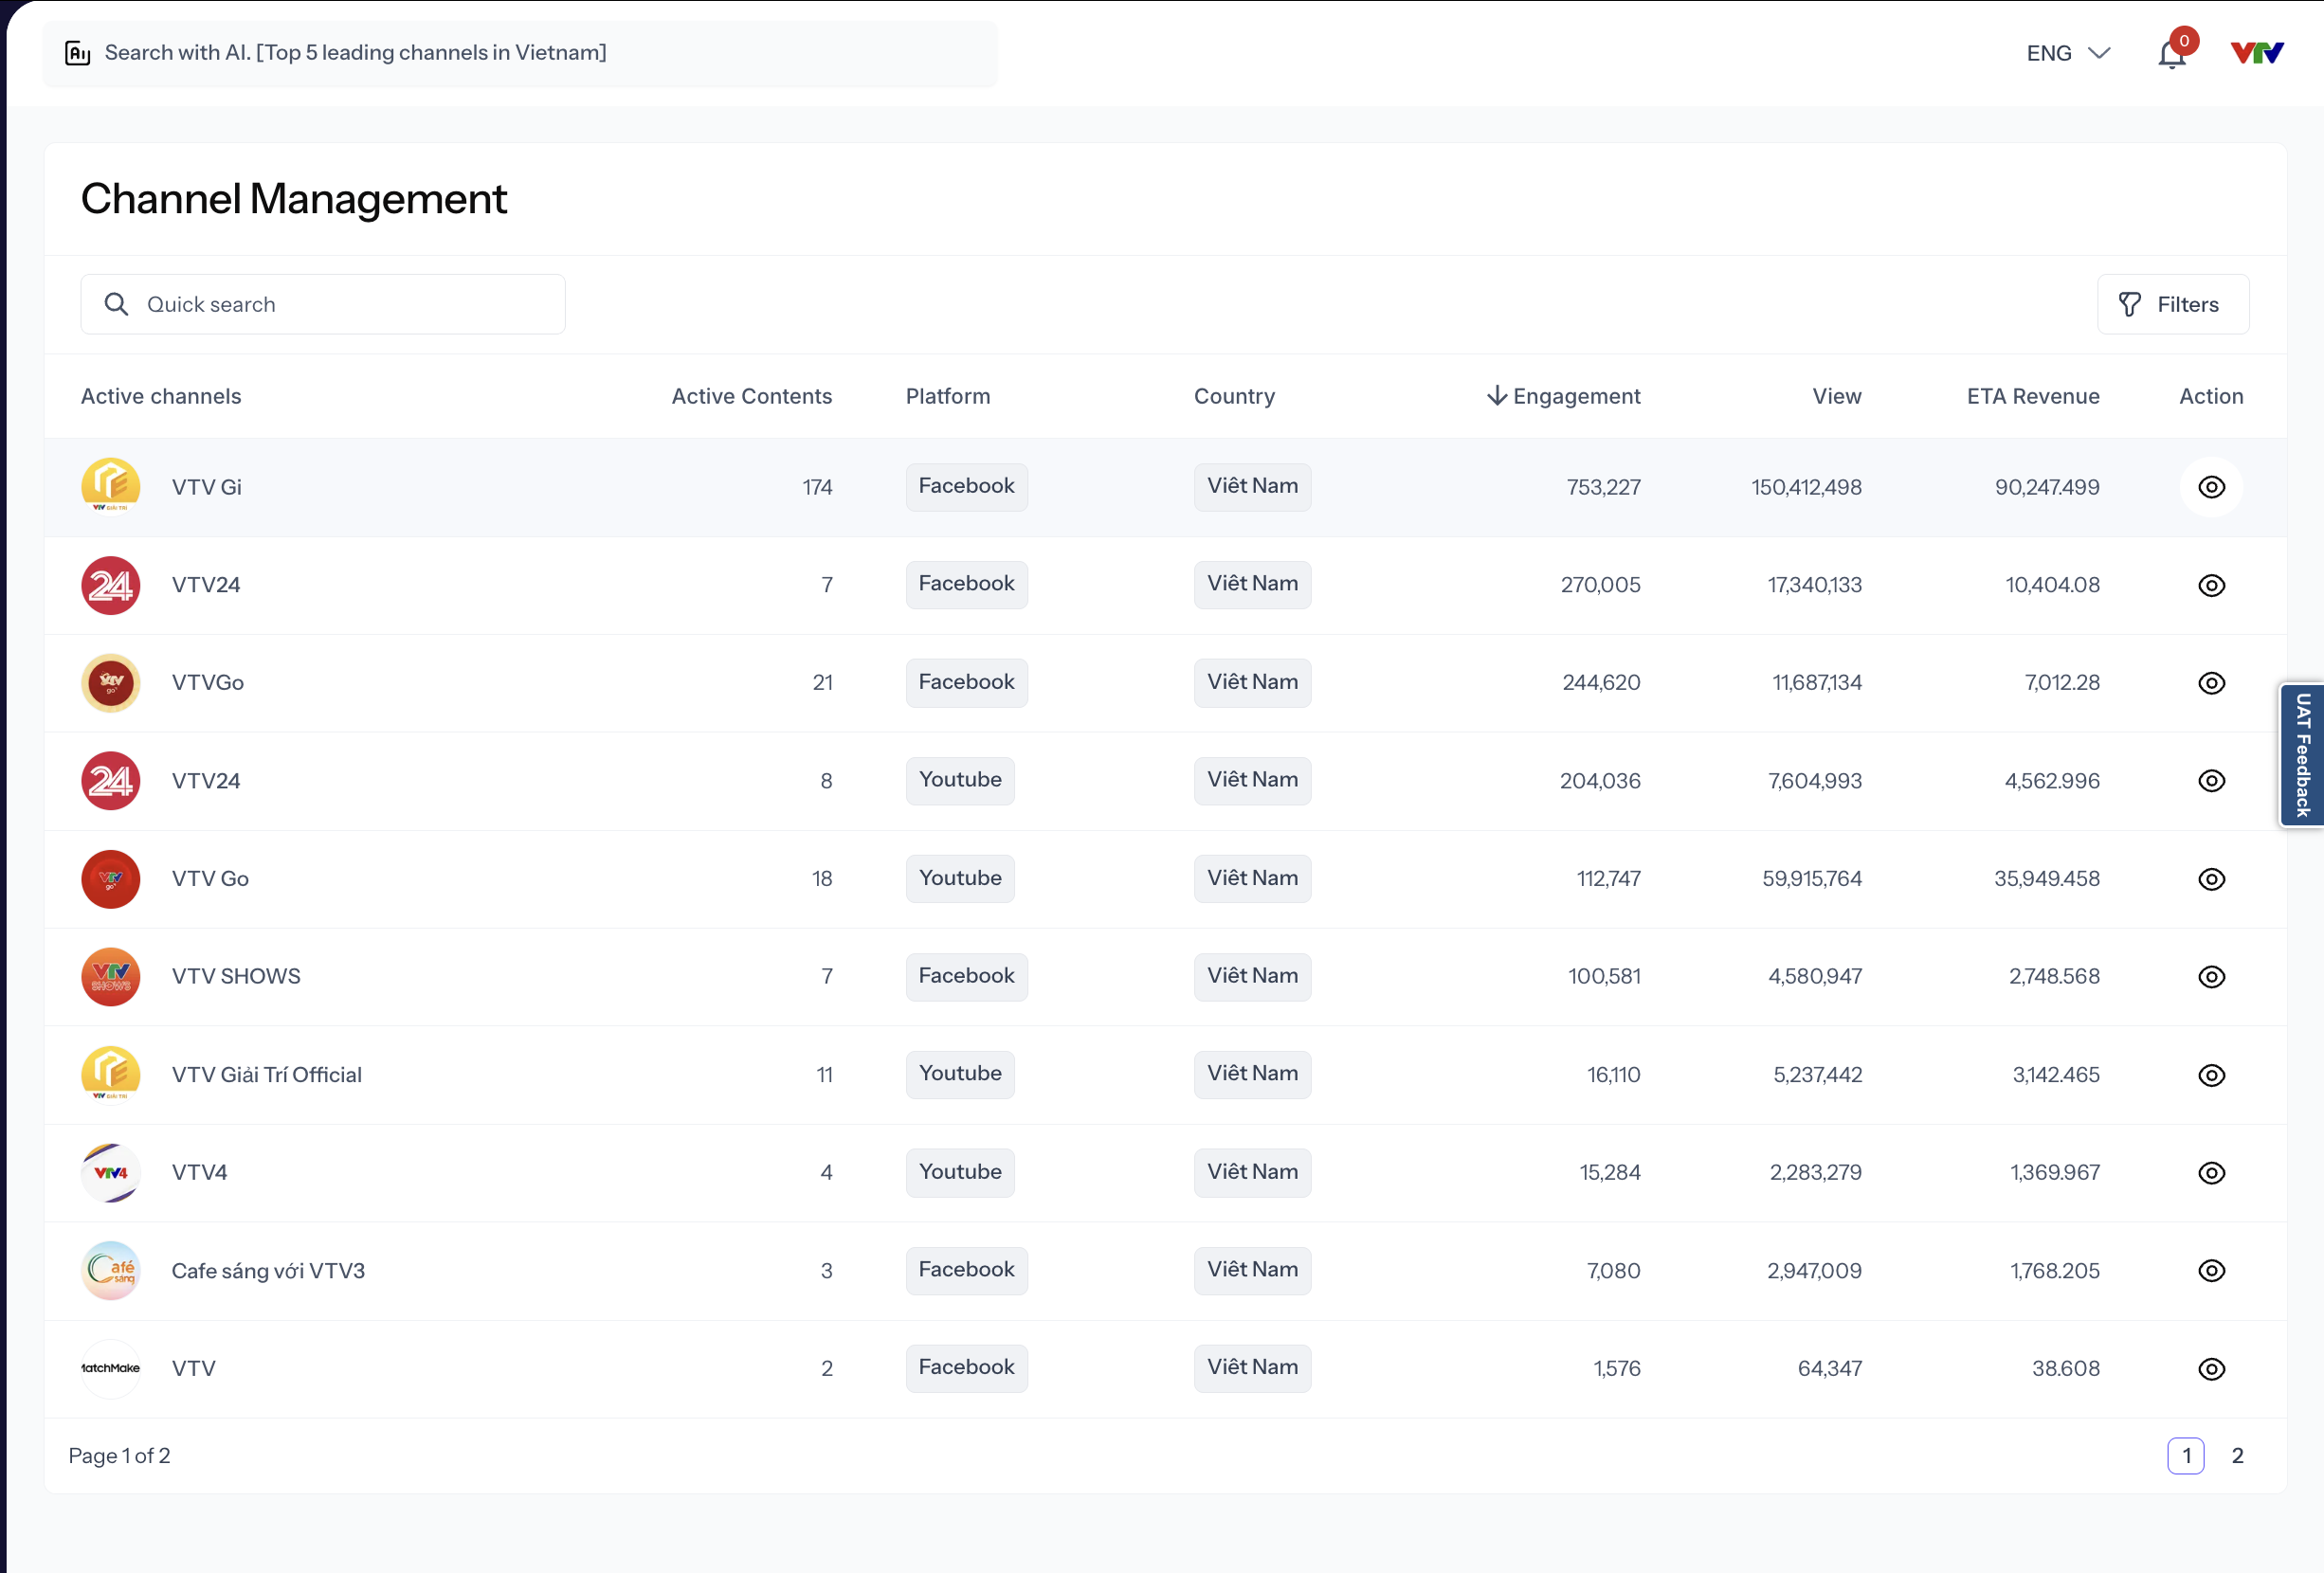Open eye icon for VTV24 Facebook row
The width and height of the screenshot is (2324, 1573).
coord(2211,585)
